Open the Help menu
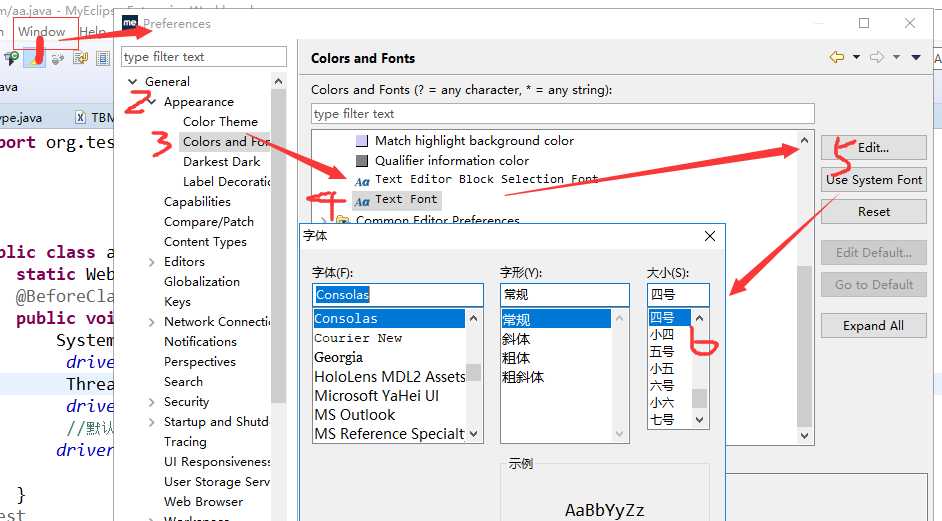The image size is (942, 521). tap(93, 32)
